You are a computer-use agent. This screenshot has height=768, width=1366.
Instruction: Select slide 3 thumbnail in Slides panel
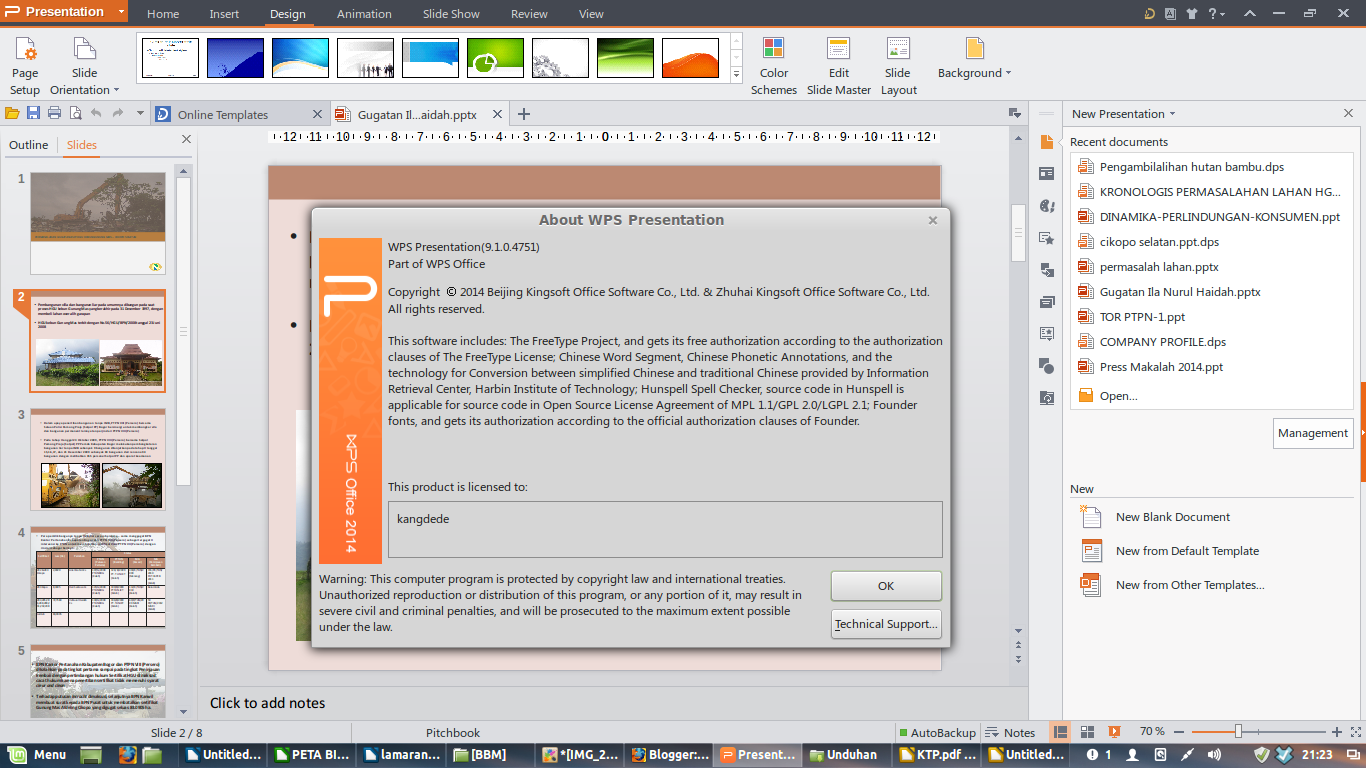[x=98, y=460]
